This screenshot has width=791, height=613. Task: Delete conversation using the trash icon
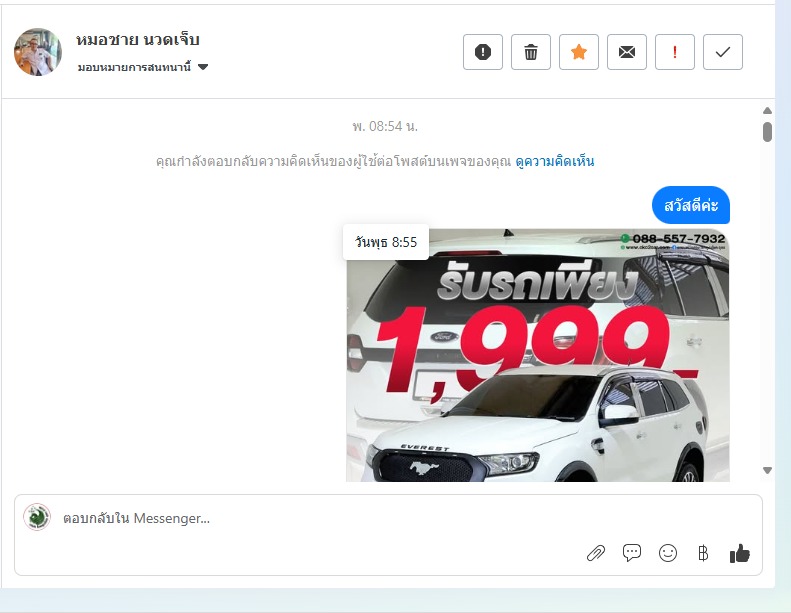(531, 52)
